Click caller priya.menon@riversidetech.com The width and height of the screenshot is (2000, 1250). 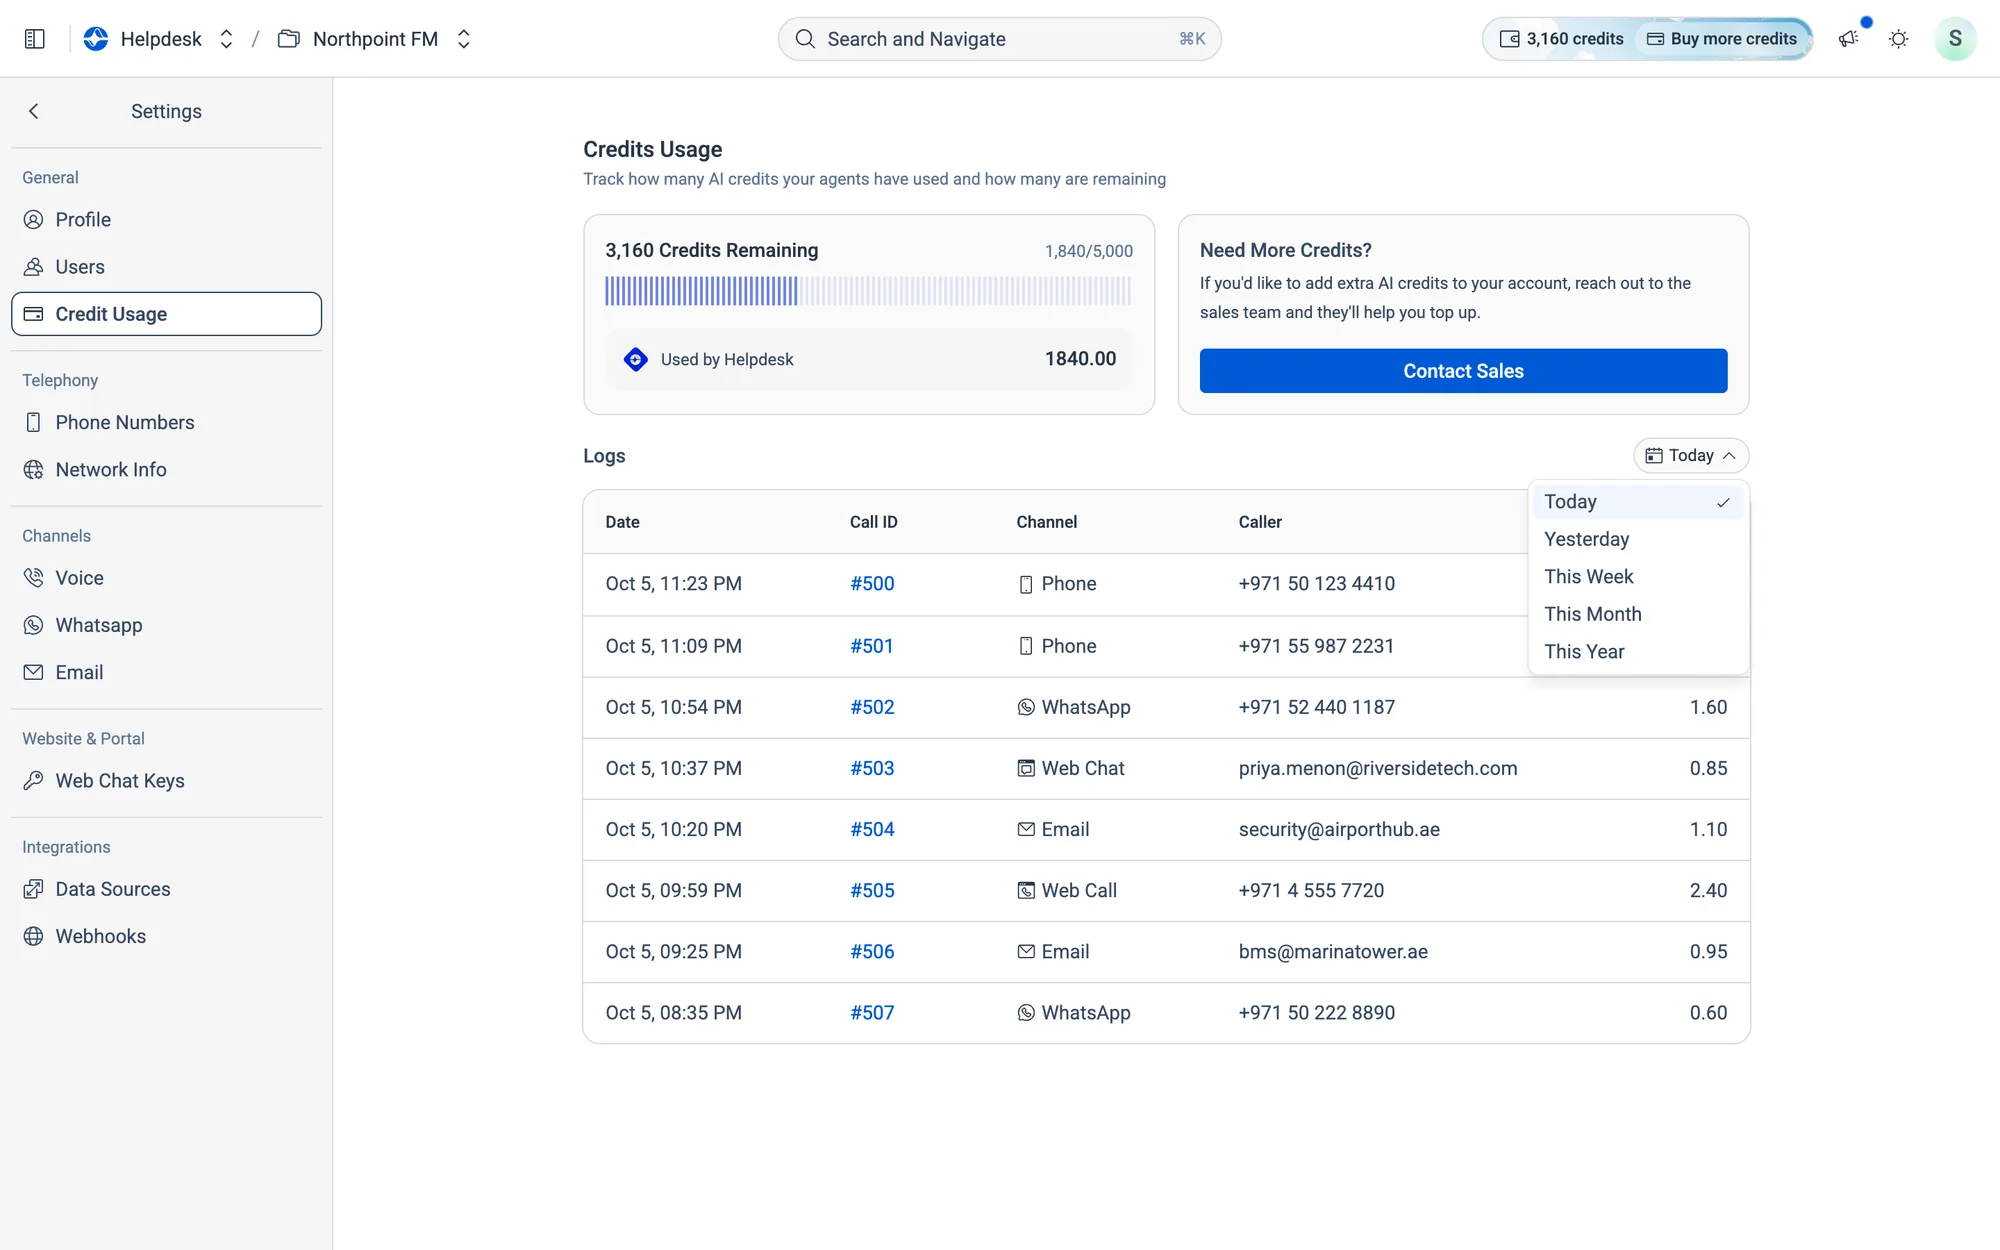coord(1378,768)
